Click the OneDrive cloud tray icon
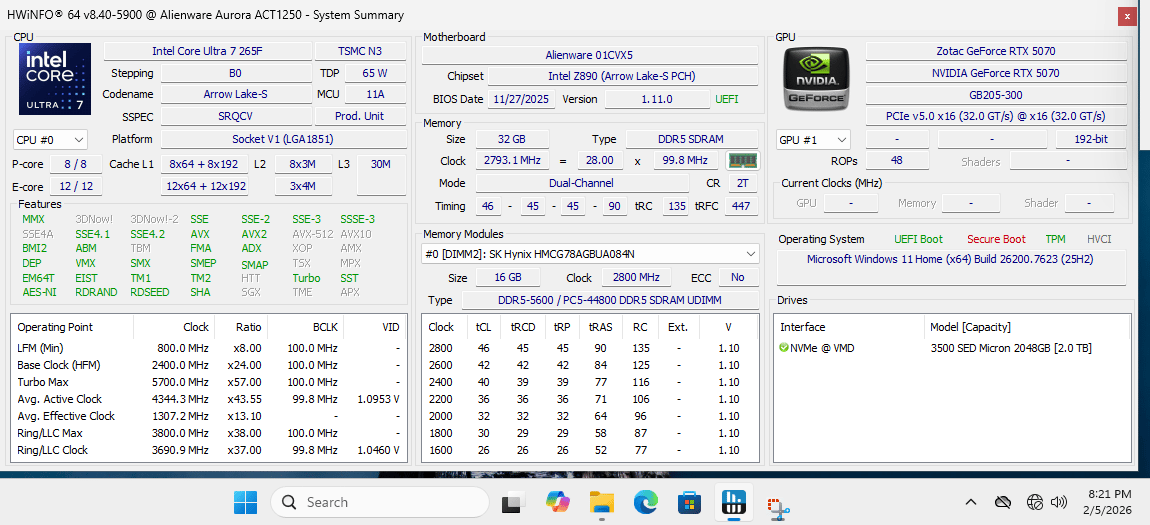The width and height of the screenshot is (1150, 525). (1003, 502)
